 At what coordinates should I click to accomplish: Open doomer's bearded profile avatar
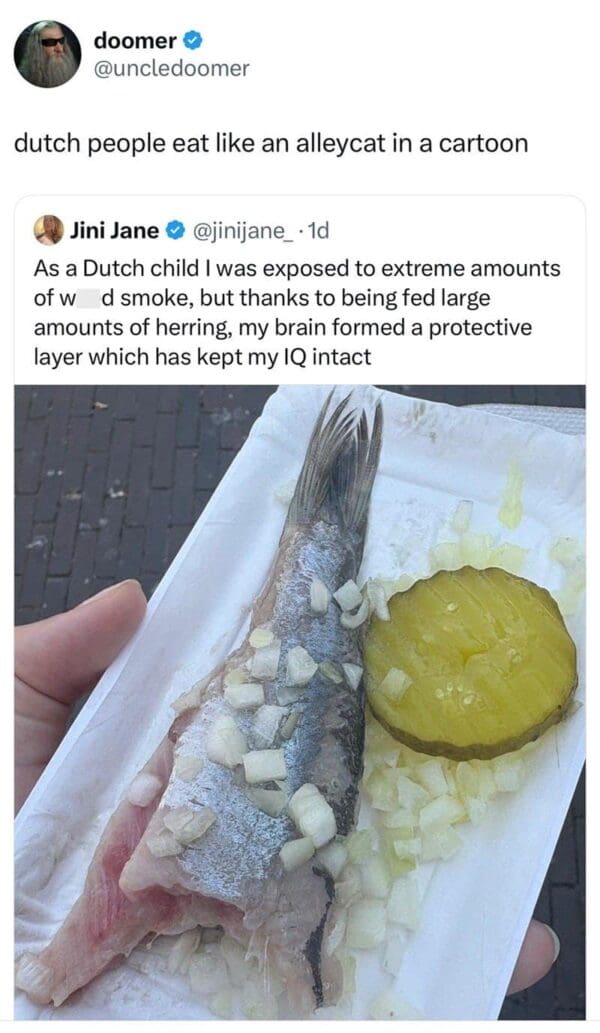pos(47,53)
